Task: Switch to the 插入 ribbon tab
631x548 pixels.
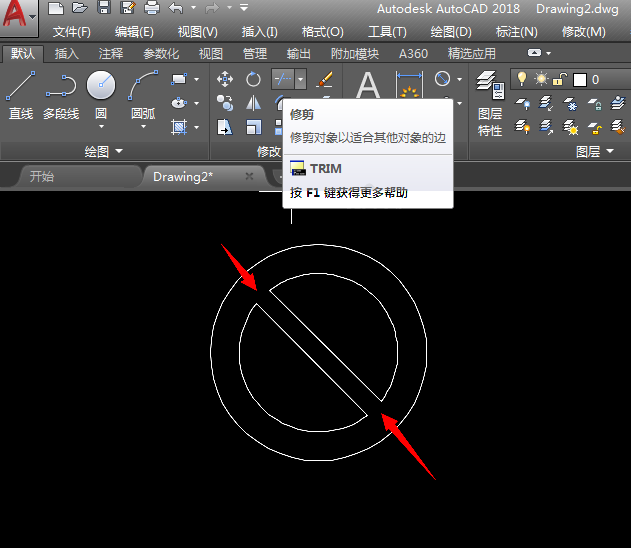Action: tap(67, 54)
